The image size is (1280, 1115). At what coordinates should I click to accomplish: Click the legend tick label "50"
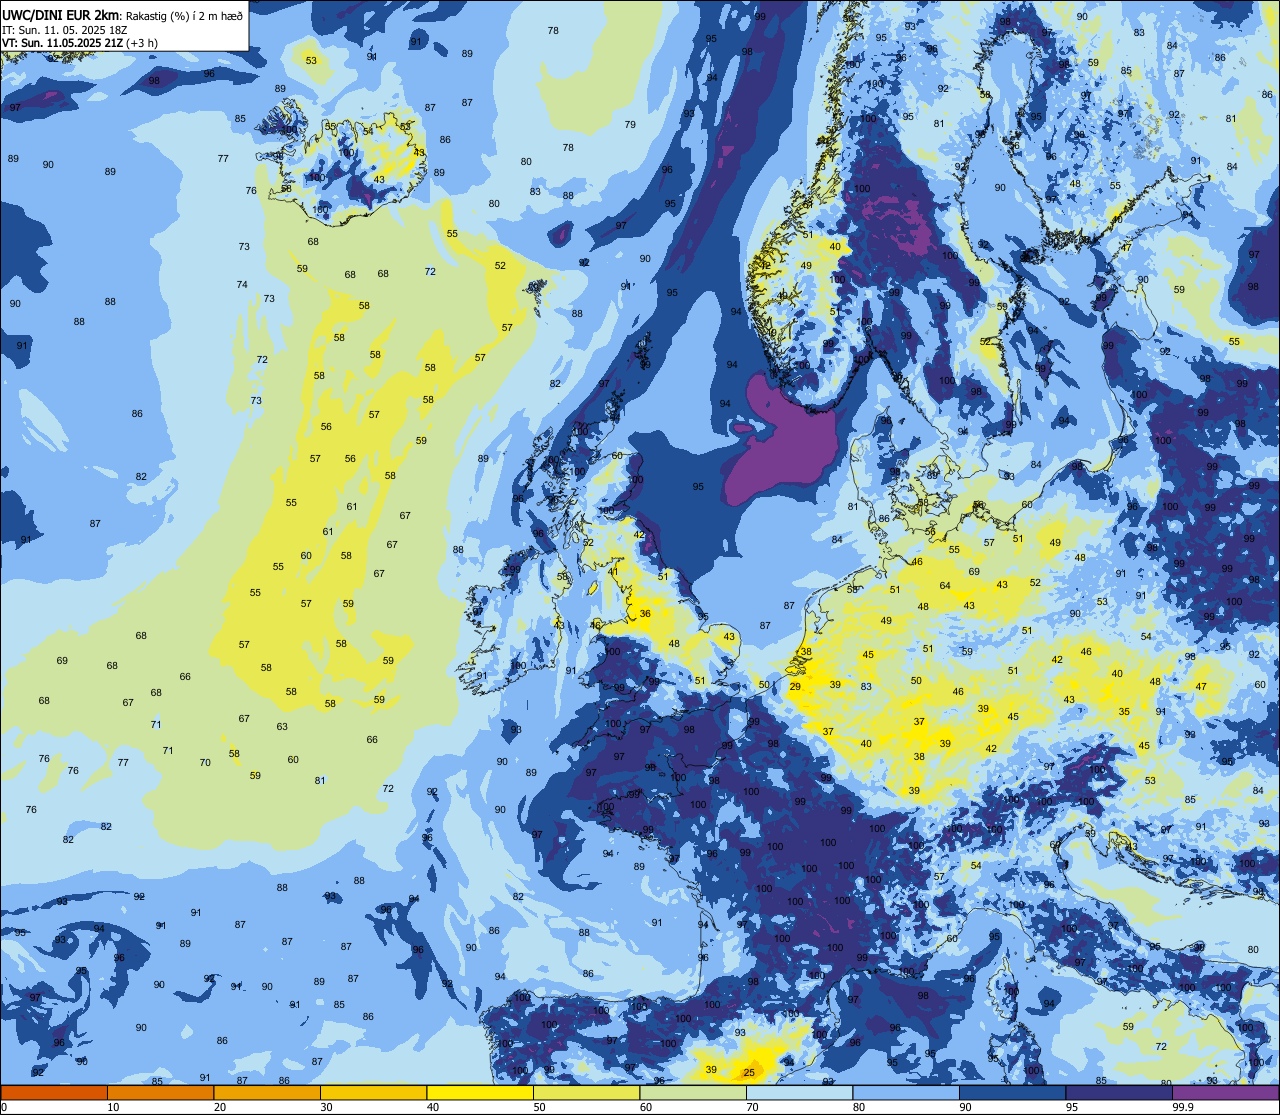(x=539, y=1107)
